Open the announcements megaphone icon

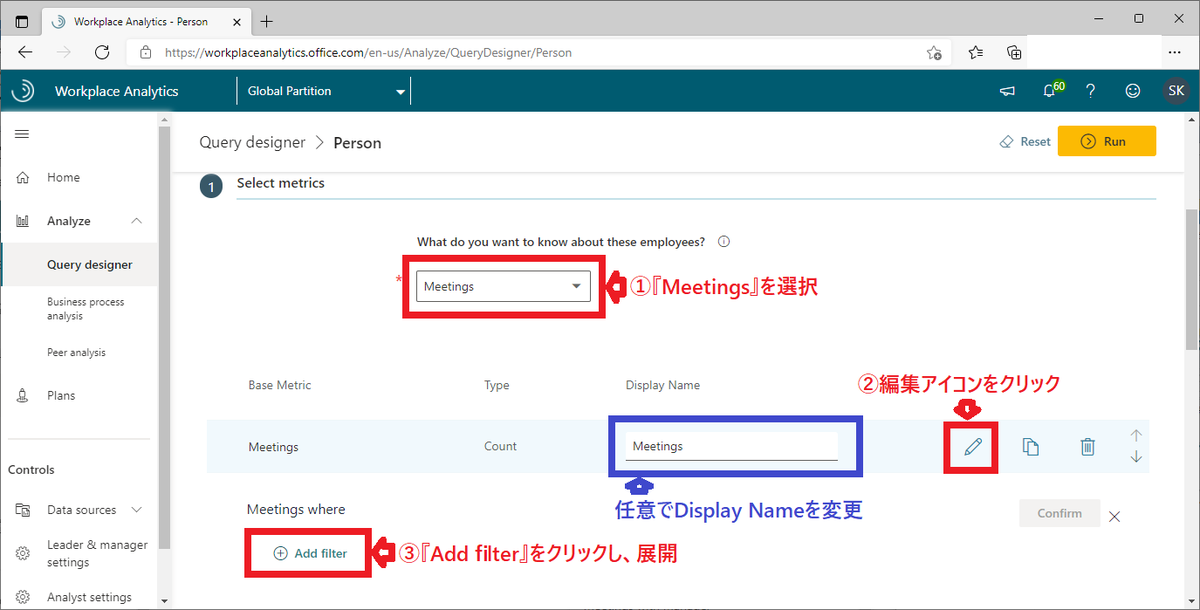click(1007, 91)
